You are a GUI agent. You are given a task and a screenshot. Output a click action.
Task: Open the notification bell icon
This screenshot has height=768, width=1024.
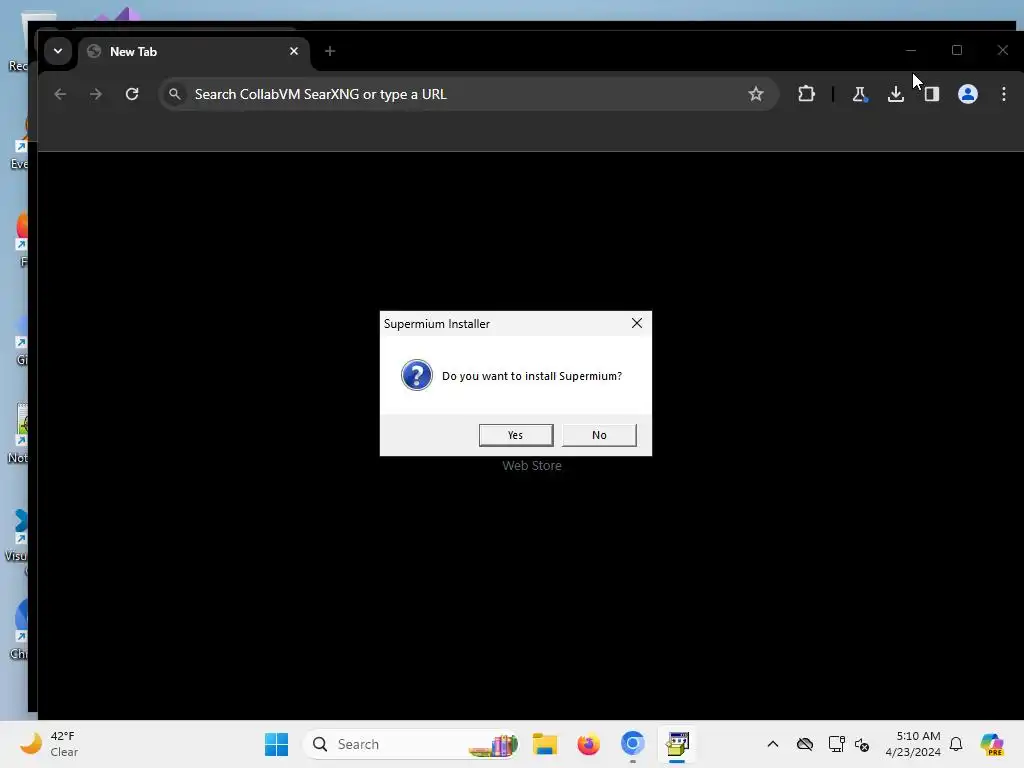(x=956, y=744)
